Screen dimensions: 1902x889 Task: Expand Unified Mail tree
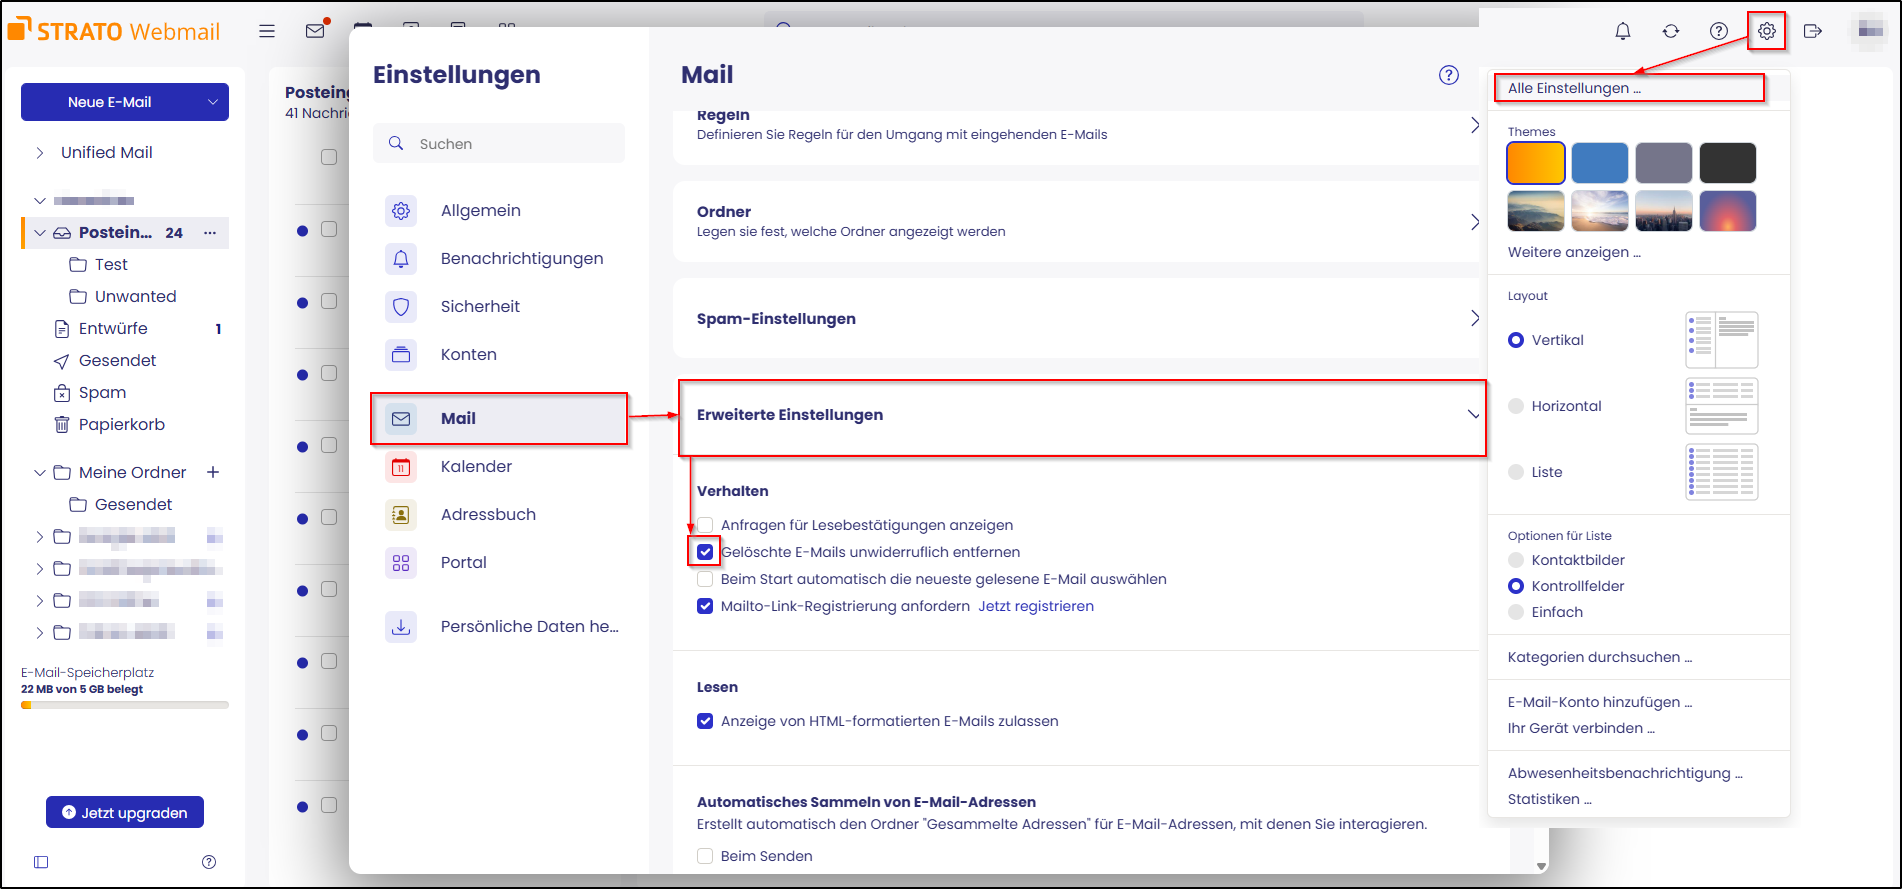point(40,153)
